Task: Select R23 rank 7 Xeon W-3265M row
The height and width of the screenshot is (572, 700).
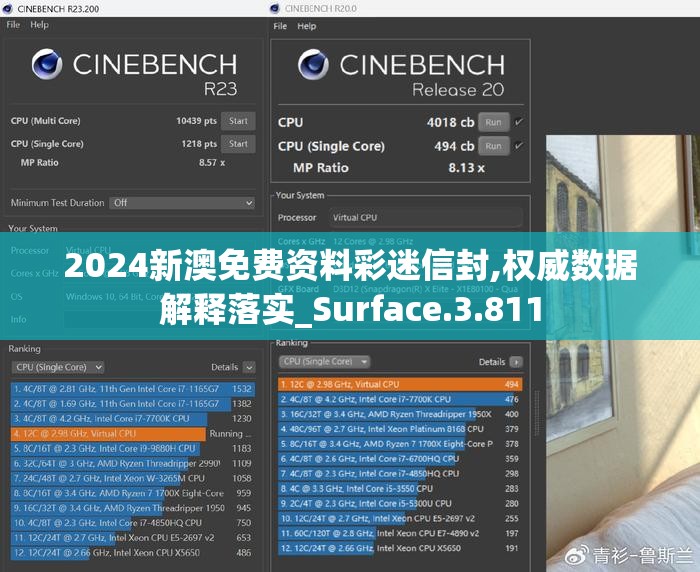Action: pyautogui.click(x=133, y=478)
